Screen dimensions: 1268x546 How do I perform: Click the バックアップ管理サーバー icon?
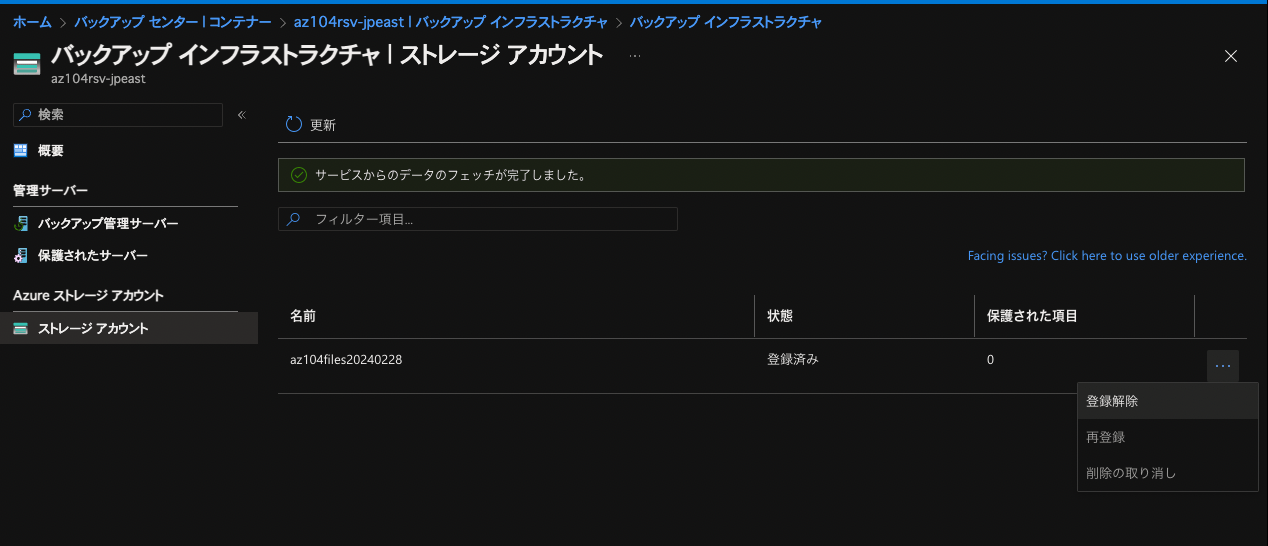pyautogui.click(x=21, y=223)
